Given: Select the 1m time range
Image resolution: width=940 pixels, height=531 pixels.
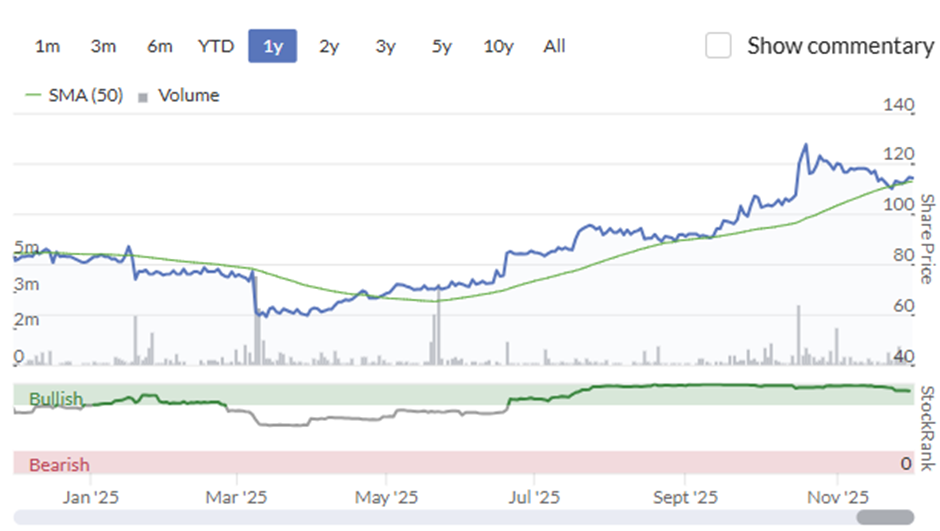Looking at the screenshot, I should point(47,46).
